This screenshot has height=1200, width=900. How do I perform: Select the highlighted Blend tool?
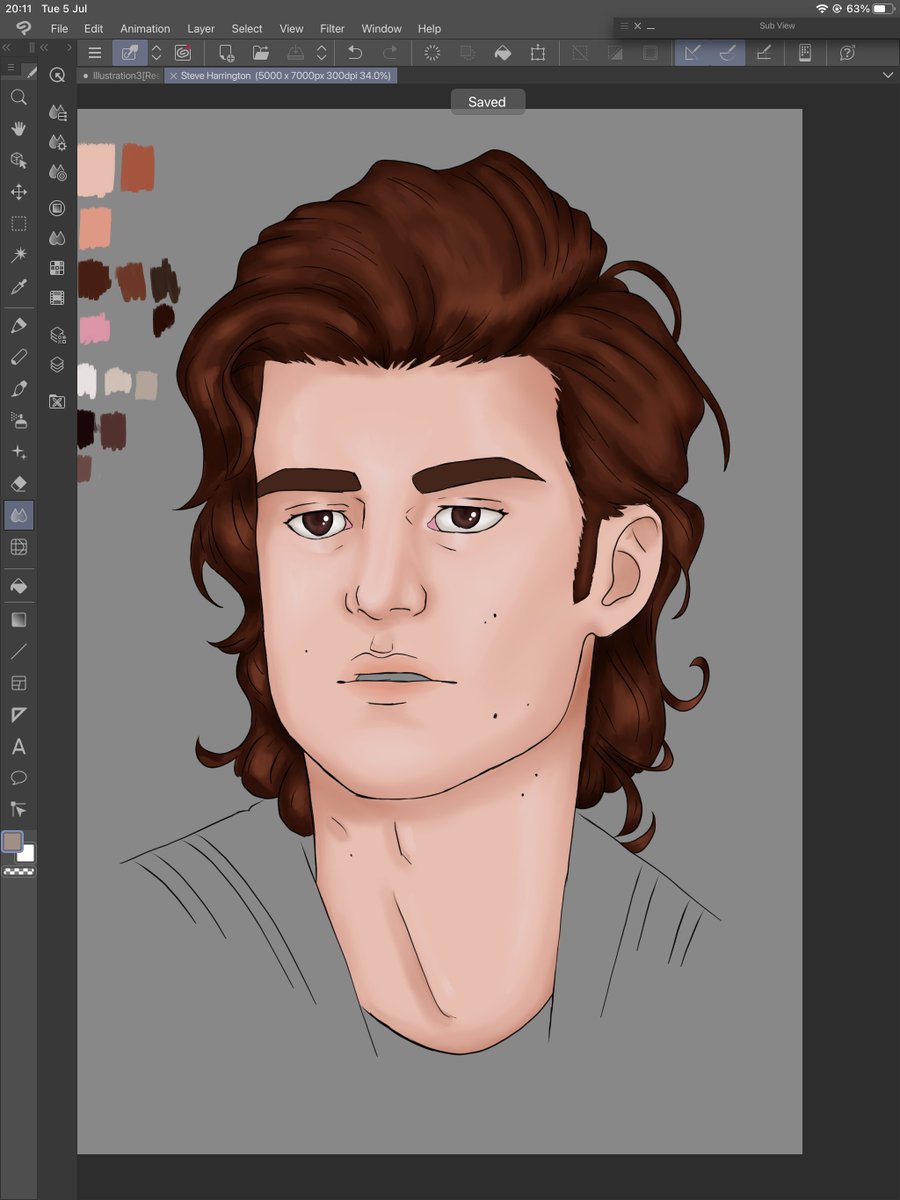click(x=18, y=515)
